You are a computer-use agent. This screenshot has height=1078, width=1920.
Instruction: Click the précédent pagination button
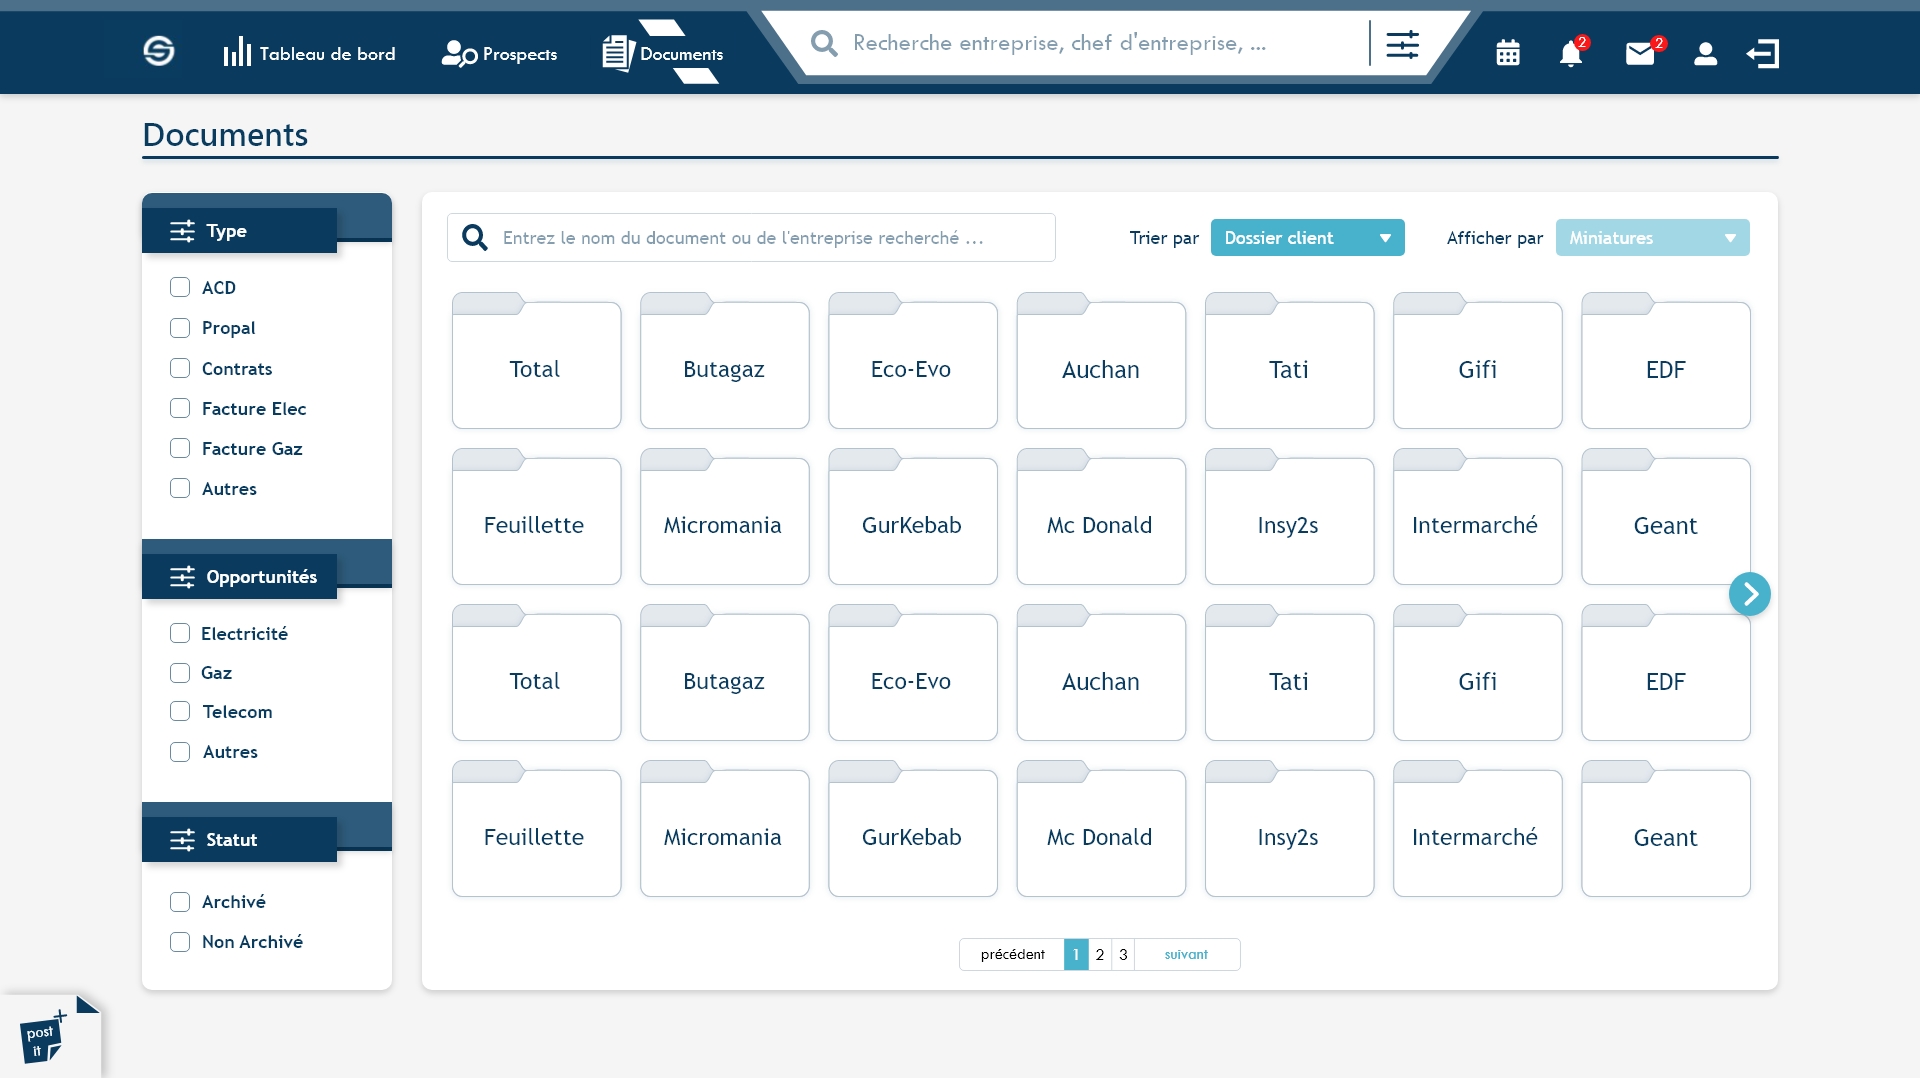click(1012, 954)
